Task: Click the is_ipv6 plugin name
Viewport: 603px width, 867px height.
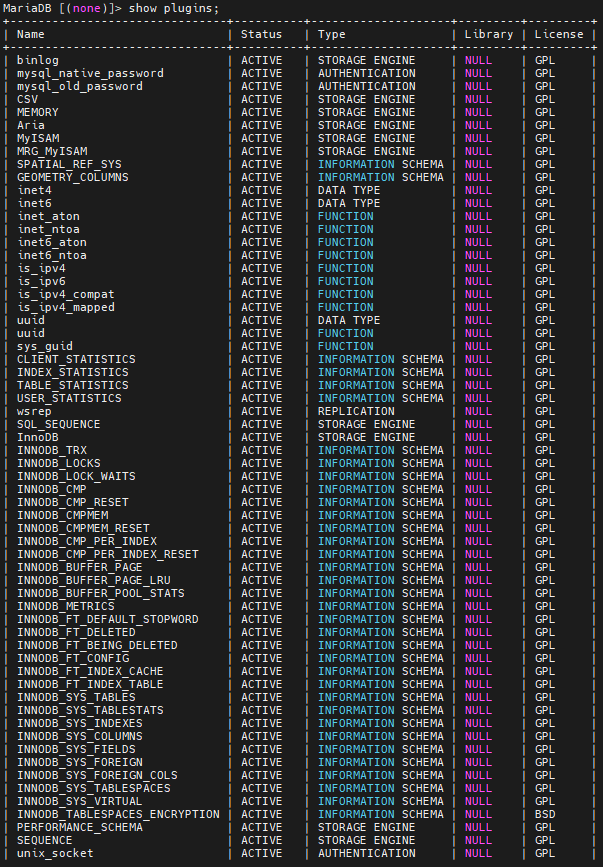Action: point(41,281)
